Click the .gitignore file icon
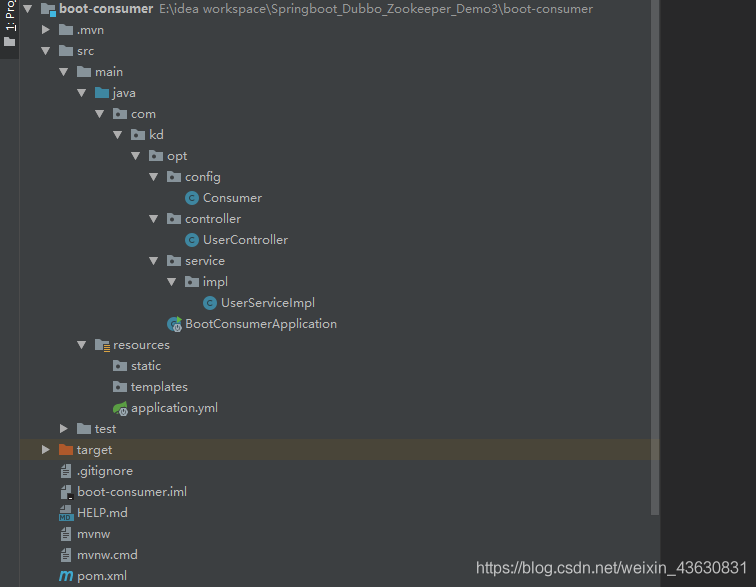 point(66,471)
